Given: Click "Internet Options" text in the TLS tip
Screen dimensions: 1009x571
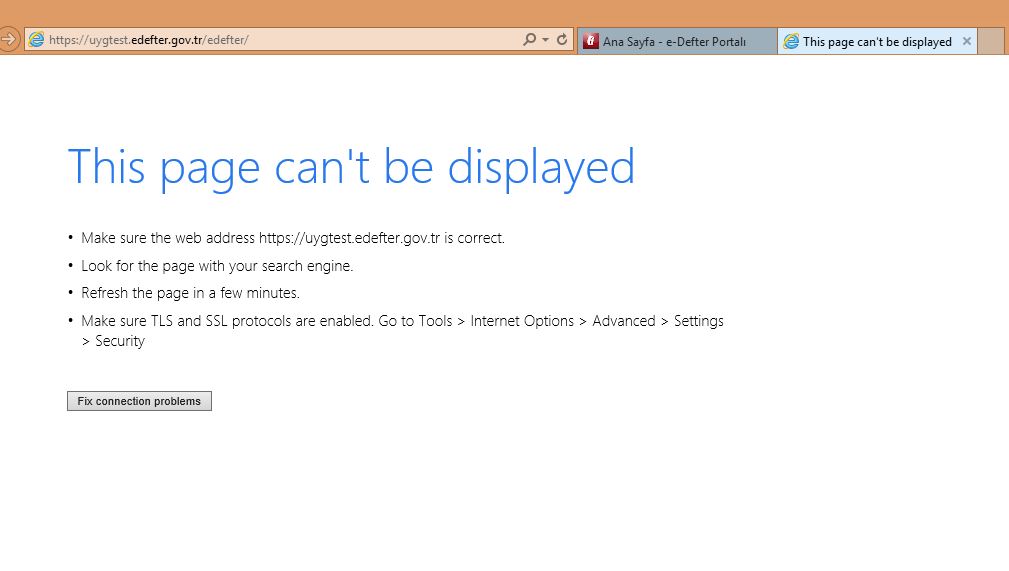Looking at the screenshot, I should click(x=522, y=321).
